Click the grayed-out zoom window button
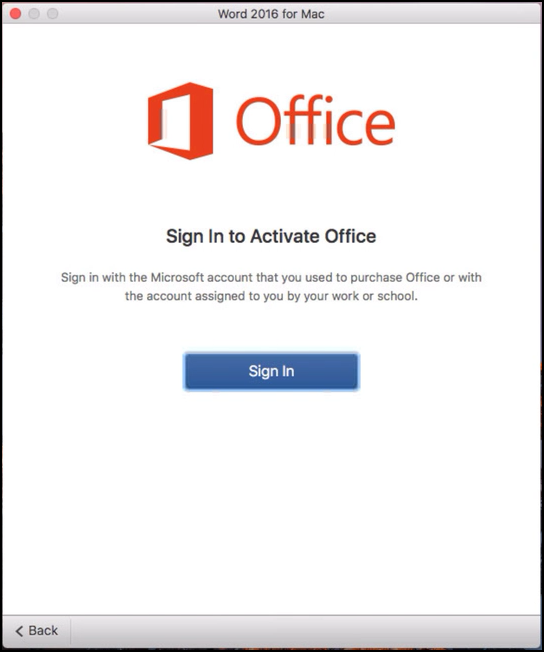Viewport: 544px width, 652px height. (x=52, y=14)
